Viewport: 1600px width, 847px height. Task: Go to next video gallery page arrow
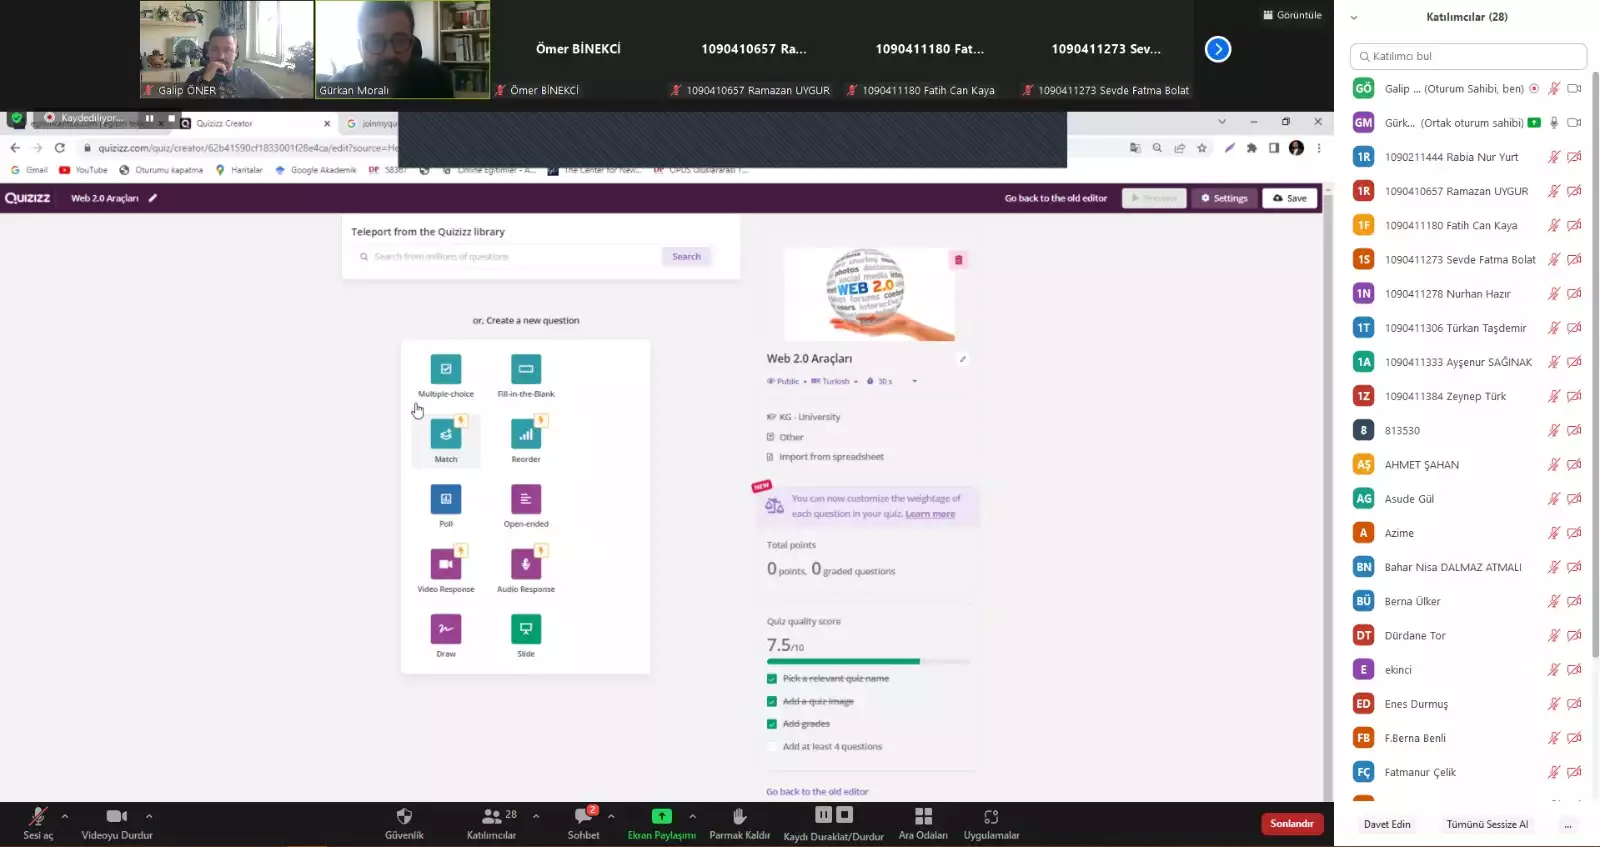(x=1218, y=49)
